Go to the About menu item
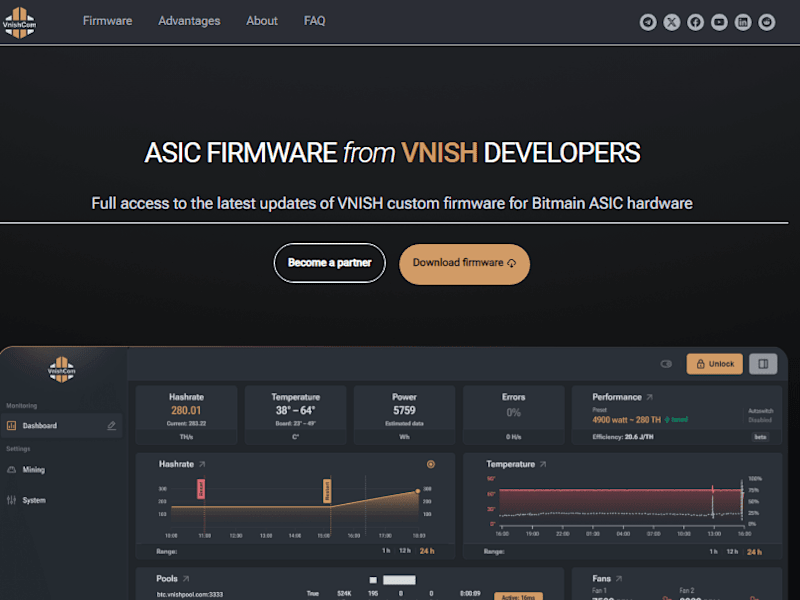The height and width of the screenshot is (600, 800). pos(262,21)
